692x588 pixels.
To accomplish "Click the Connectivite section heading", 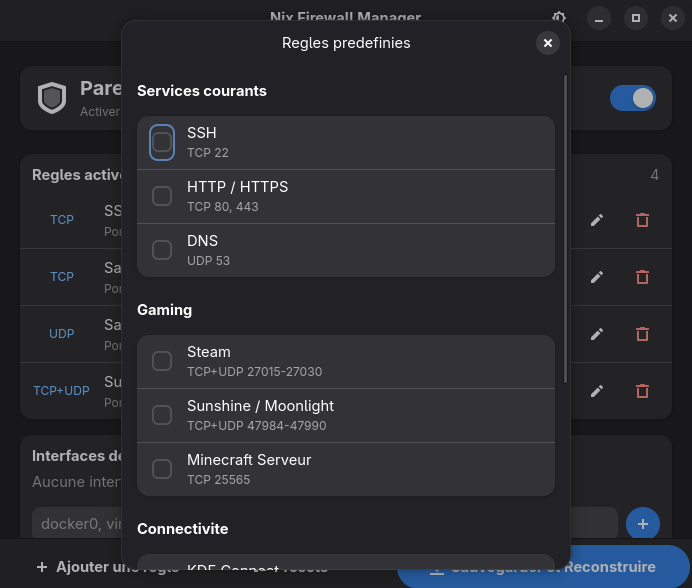I will tap(183, 529).
